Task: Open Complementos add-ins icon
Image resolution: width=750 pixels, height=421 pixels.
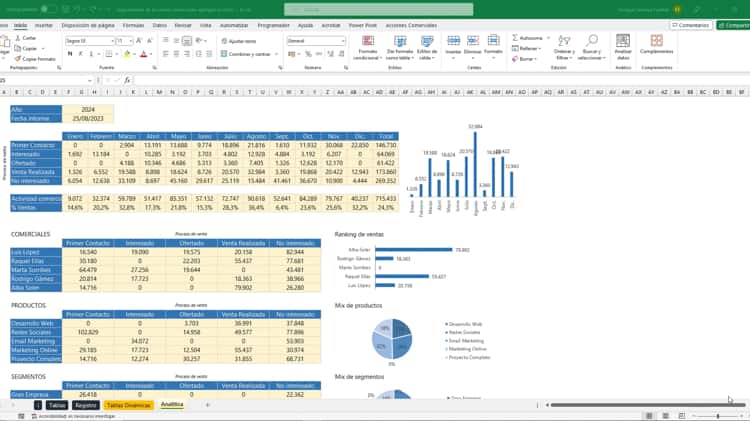Action: click(x=657, y=42)
